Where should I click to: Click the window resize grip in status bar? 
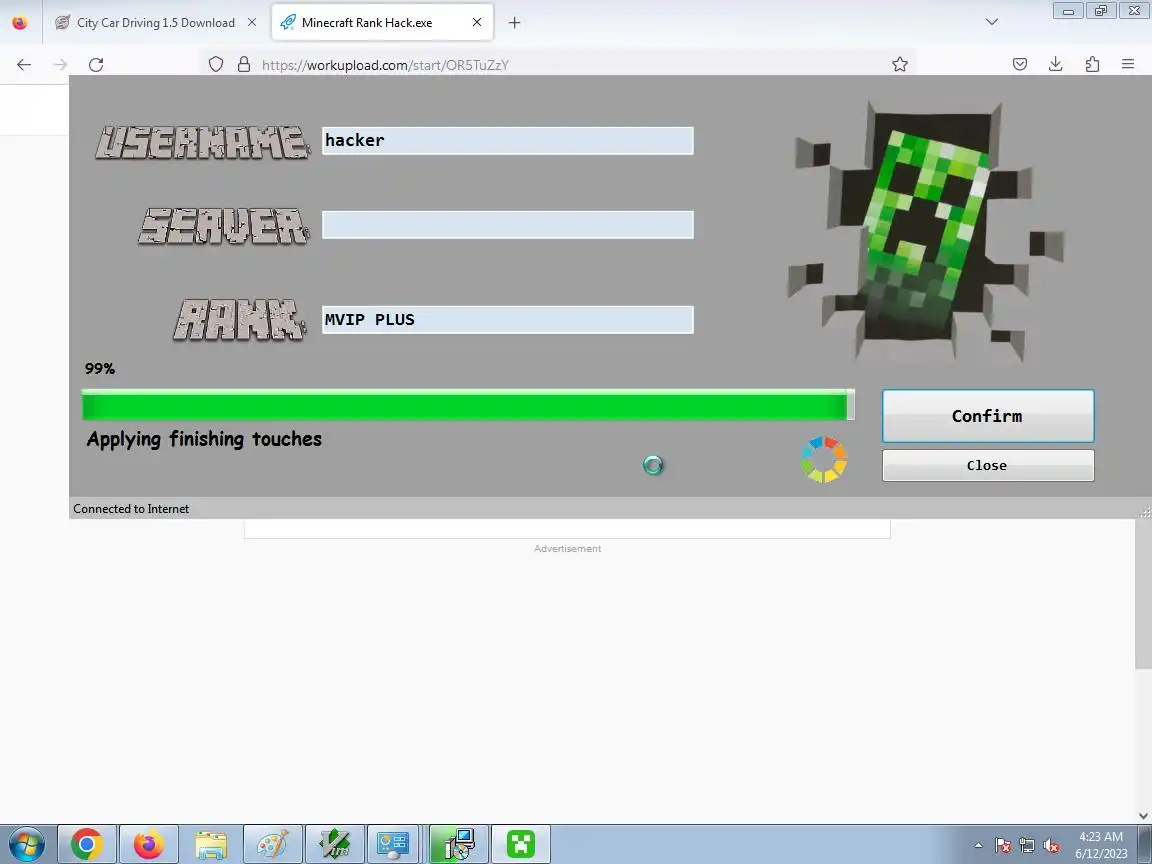point(1145,511)
